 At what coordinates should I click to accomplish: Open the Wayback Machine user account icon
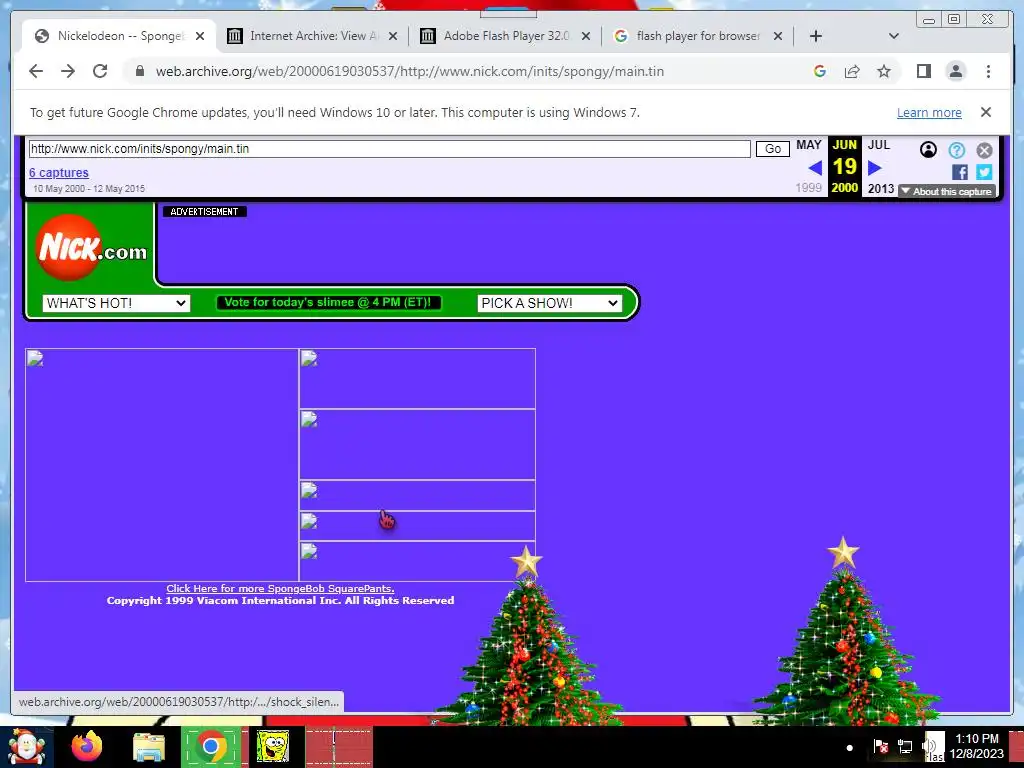click(928, 150)
